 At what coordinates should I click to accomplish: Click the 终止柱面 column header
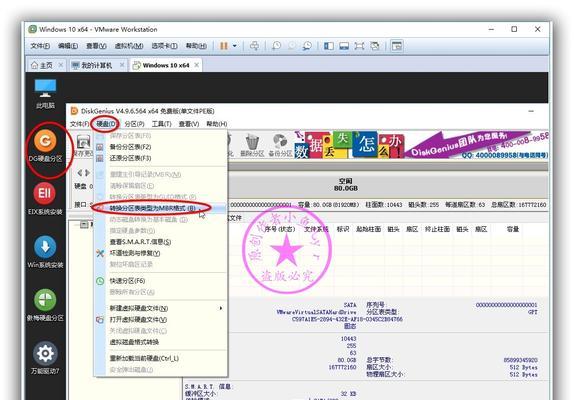437,229
